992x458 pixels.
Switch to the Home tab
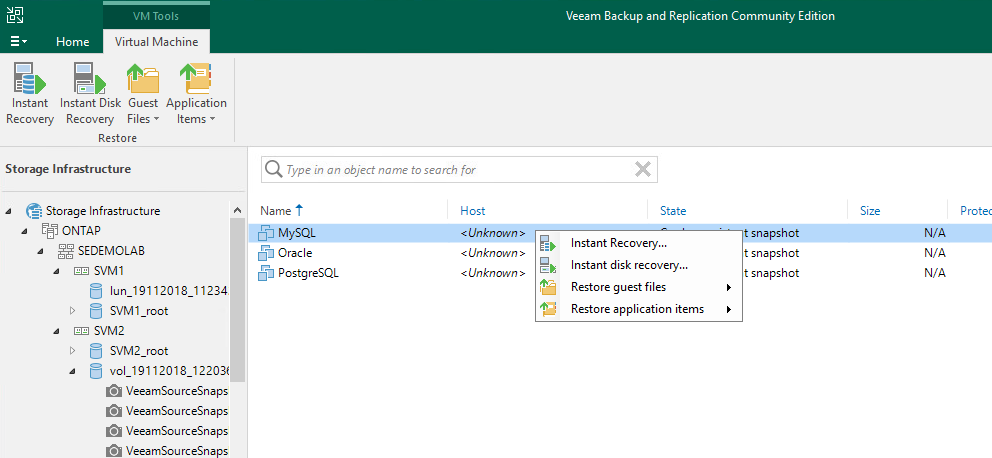pos(73,42)
